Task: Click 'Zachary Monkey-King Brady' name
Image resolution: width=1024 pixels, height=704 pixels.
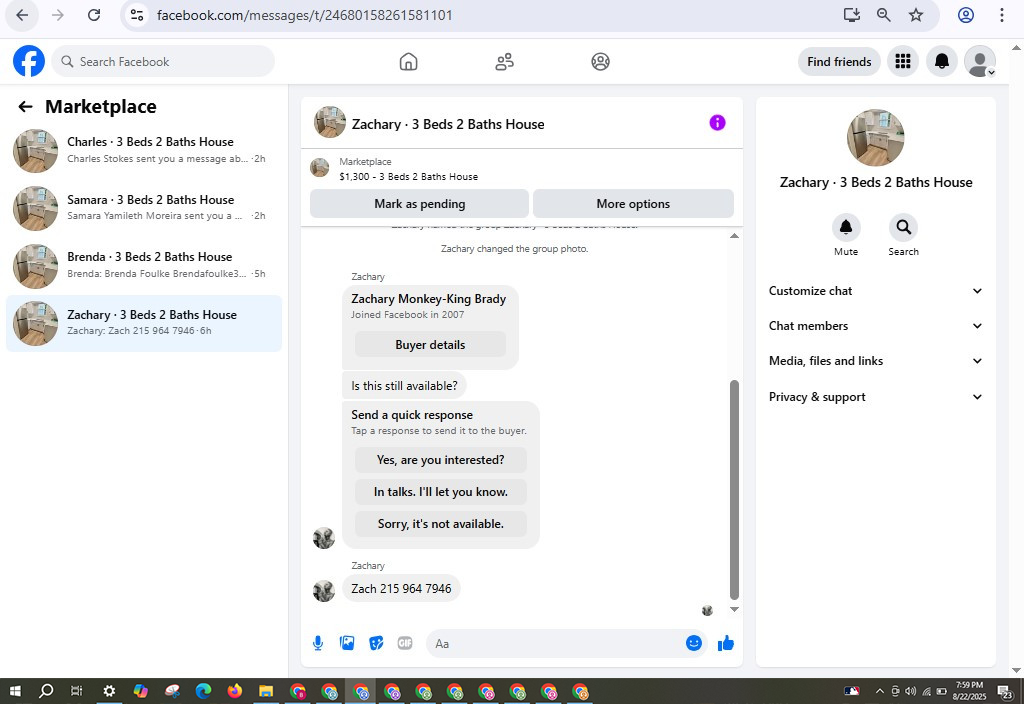Action: tap(428, 298)
